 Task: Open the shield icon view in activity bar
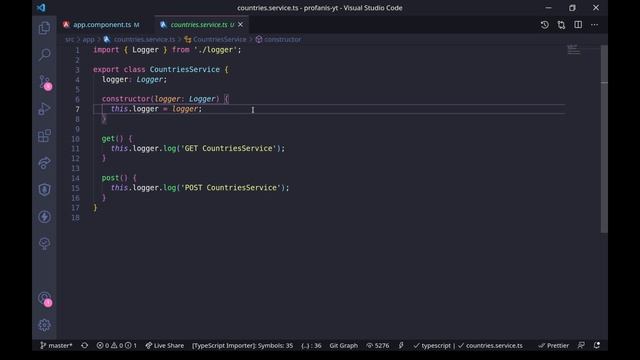(x=44, y=190)
